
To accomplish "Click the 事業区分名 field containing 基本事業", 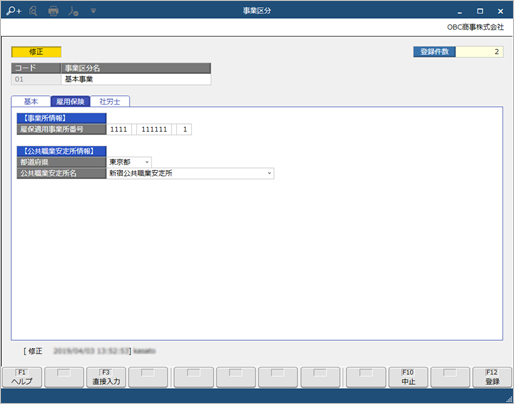I will [x=136, y=79].
